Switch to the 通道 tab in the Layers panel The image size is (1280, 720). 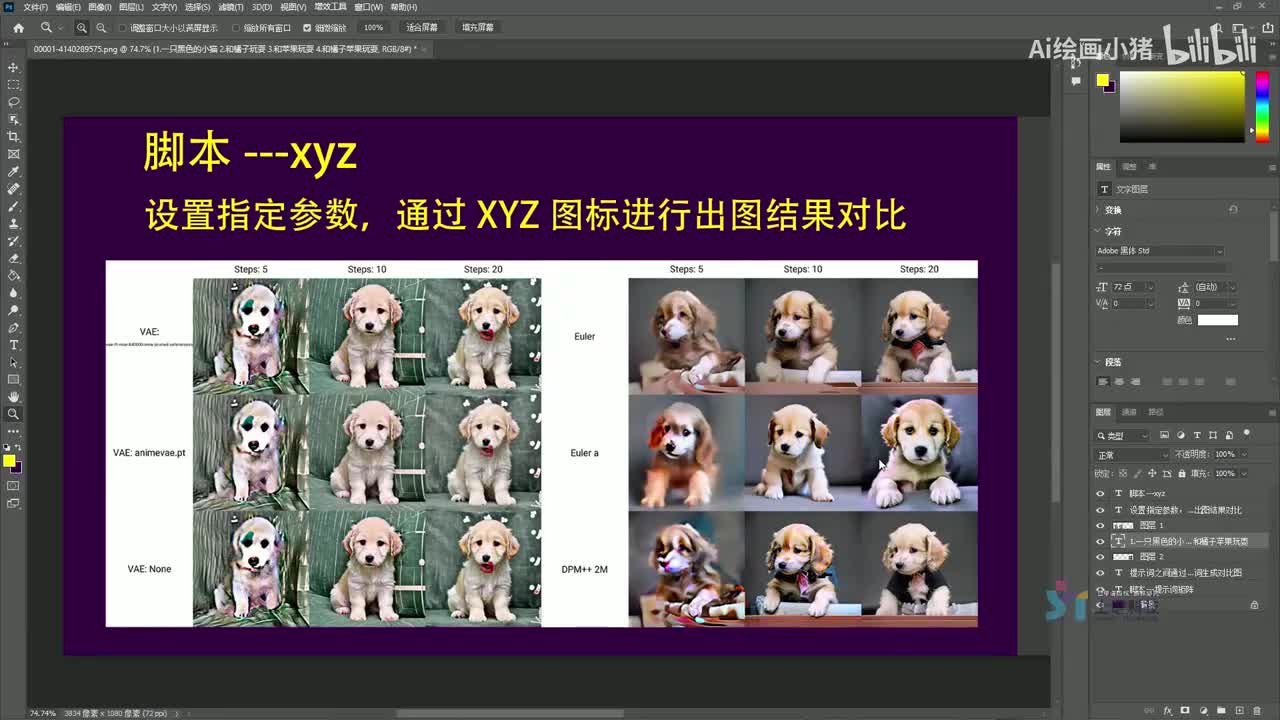coord(1129,412)
